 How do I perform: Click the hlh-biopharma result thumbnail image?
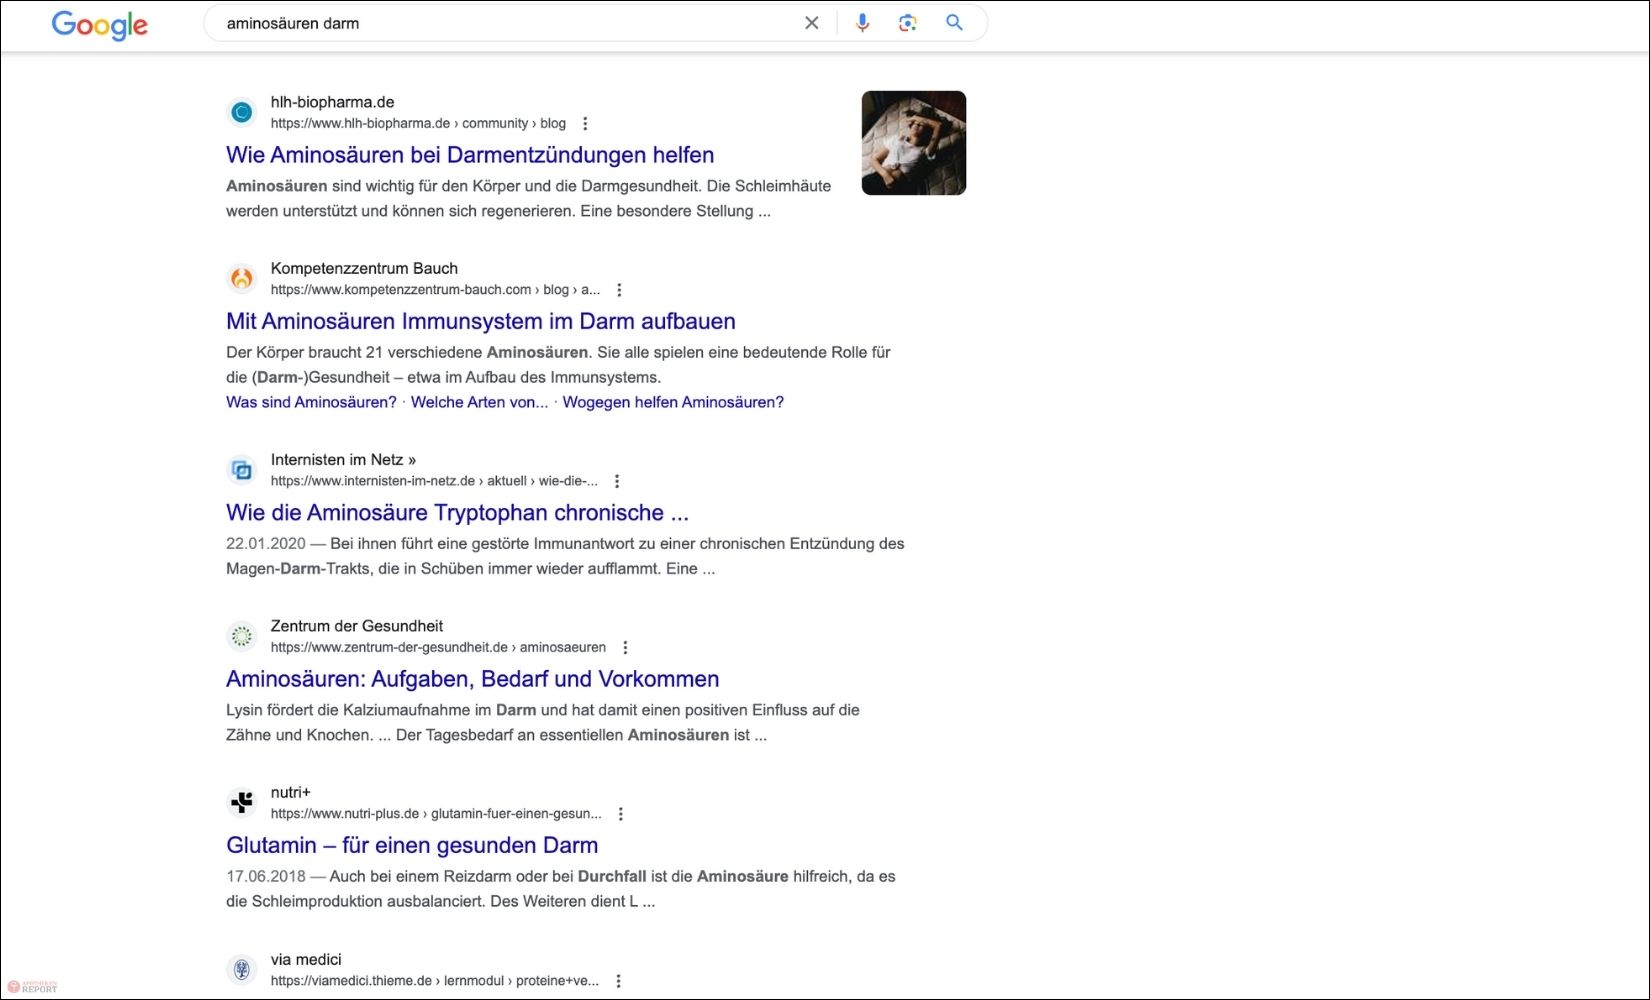pyautogui.click(x=914, y=143)
